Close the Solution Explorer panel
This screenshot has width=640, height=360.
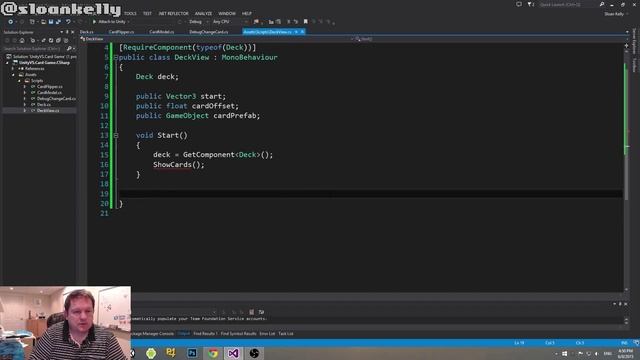tap(73, 32)
